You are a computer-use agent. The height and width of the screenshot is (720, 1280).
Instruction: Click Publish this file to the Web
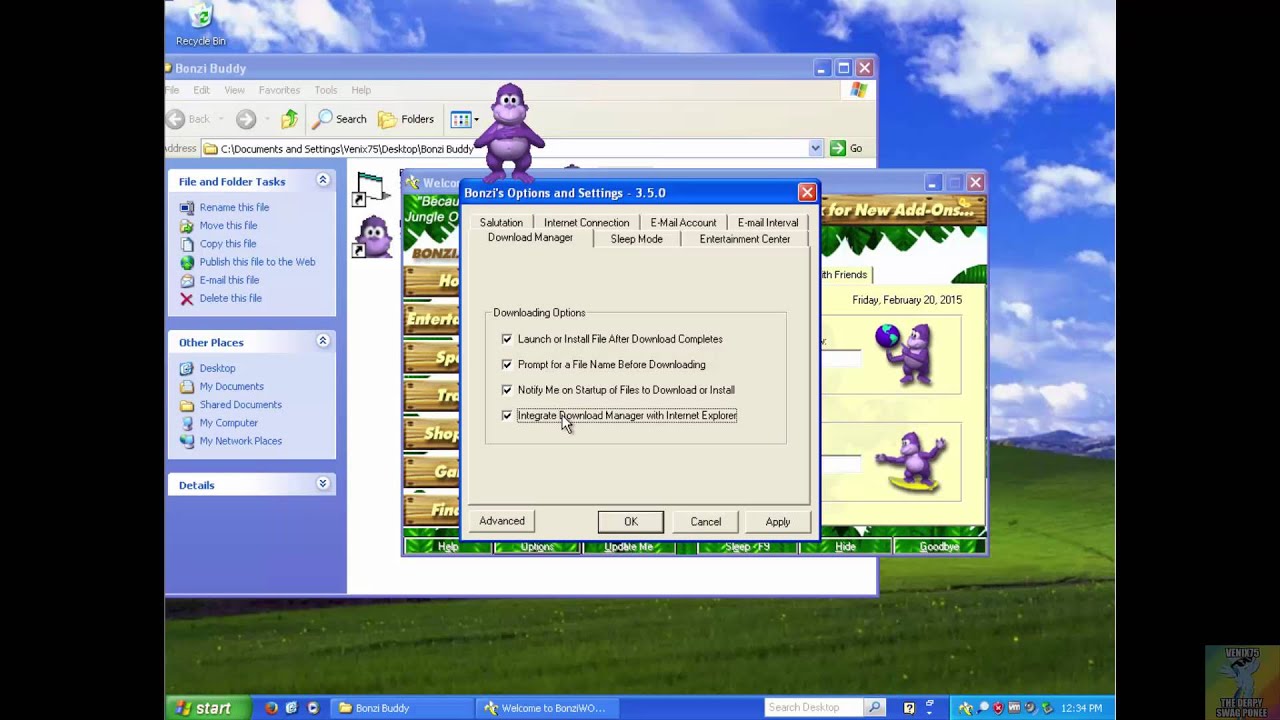pyautogui.click(x=257, y=261)
